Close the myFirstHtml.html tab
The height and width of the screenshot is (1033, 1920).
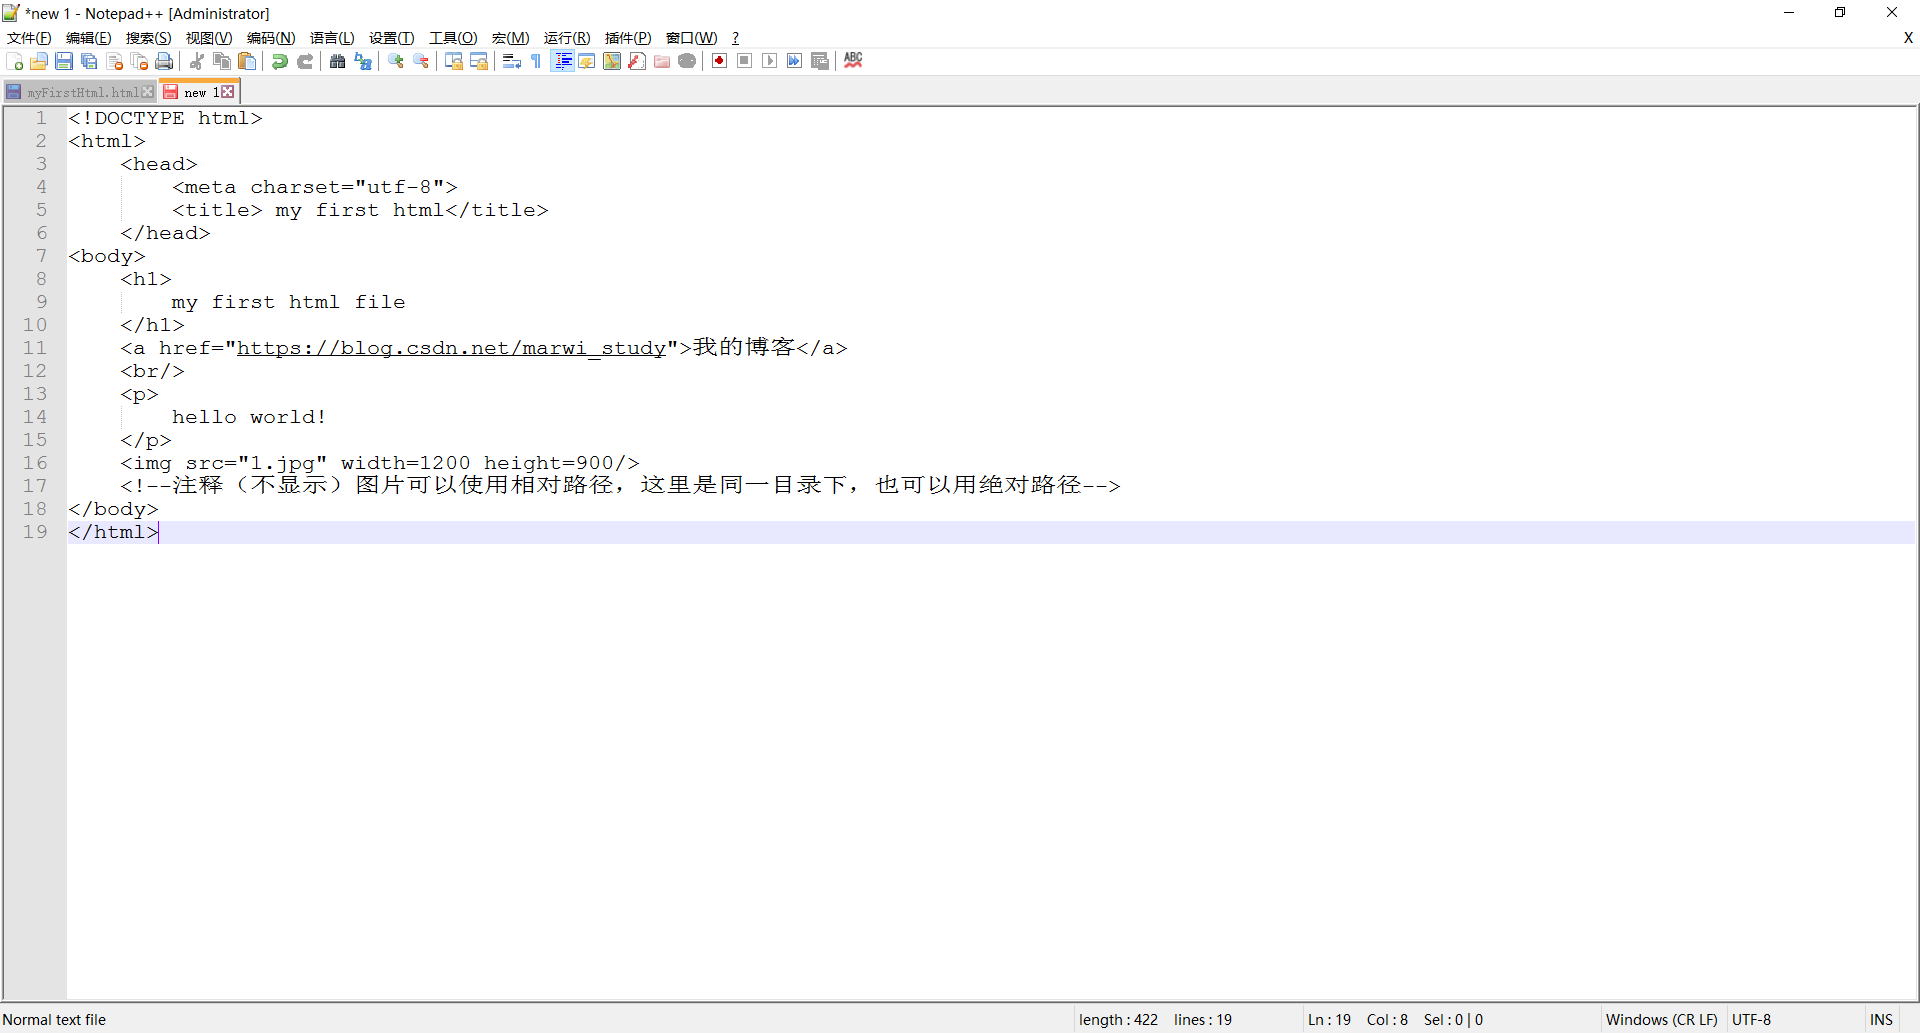tap(148, 92)
